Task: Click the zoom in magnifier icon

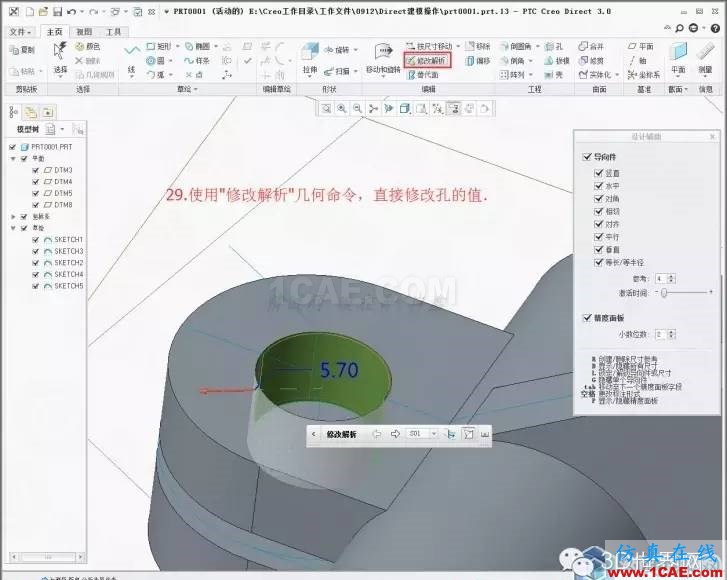Action: pos(342,108)
